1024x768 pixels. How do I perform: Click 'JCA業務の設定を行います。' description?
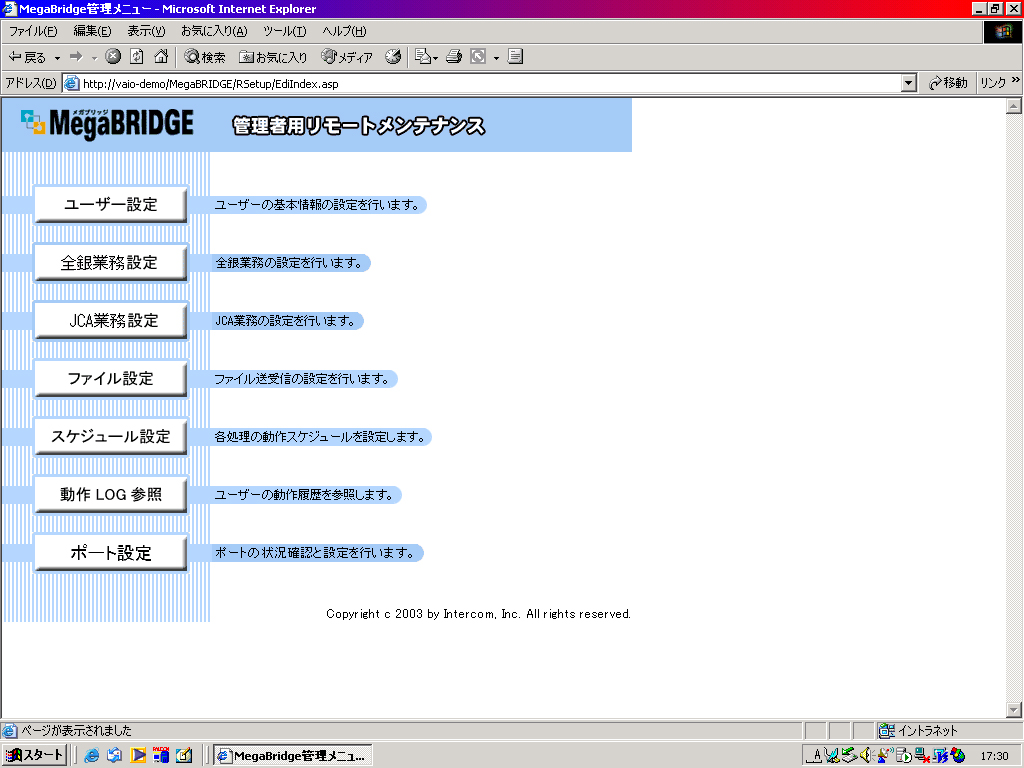285,321
